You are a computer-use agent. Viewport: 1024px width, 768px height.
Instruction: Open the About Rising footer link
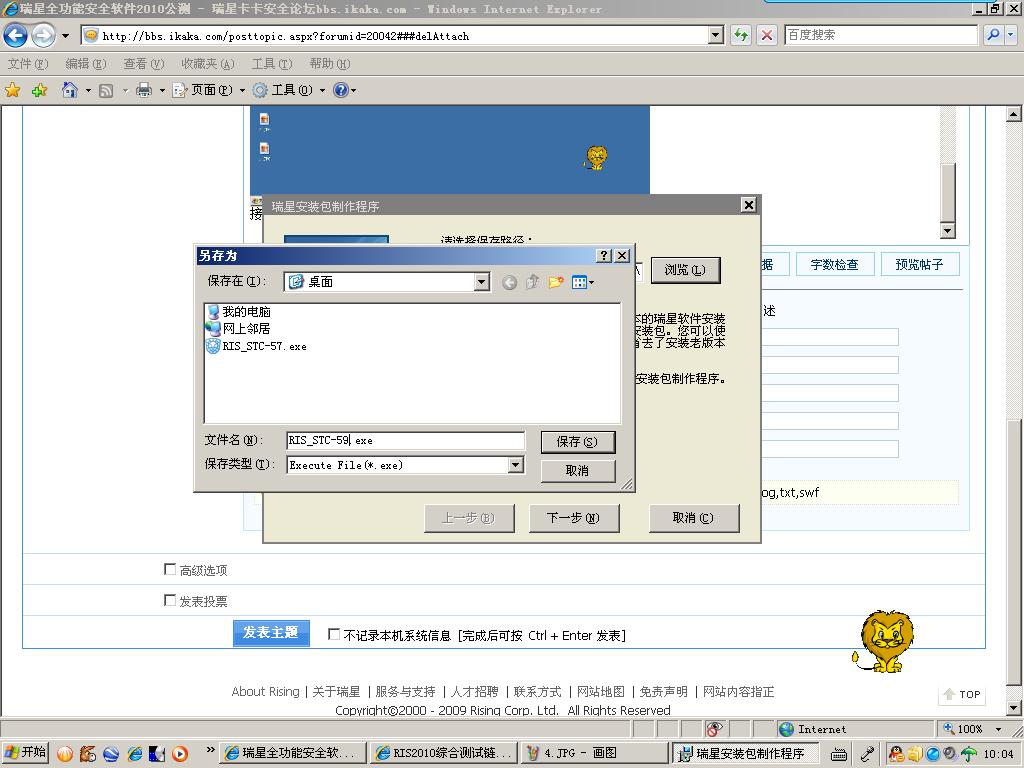point(265,692)
